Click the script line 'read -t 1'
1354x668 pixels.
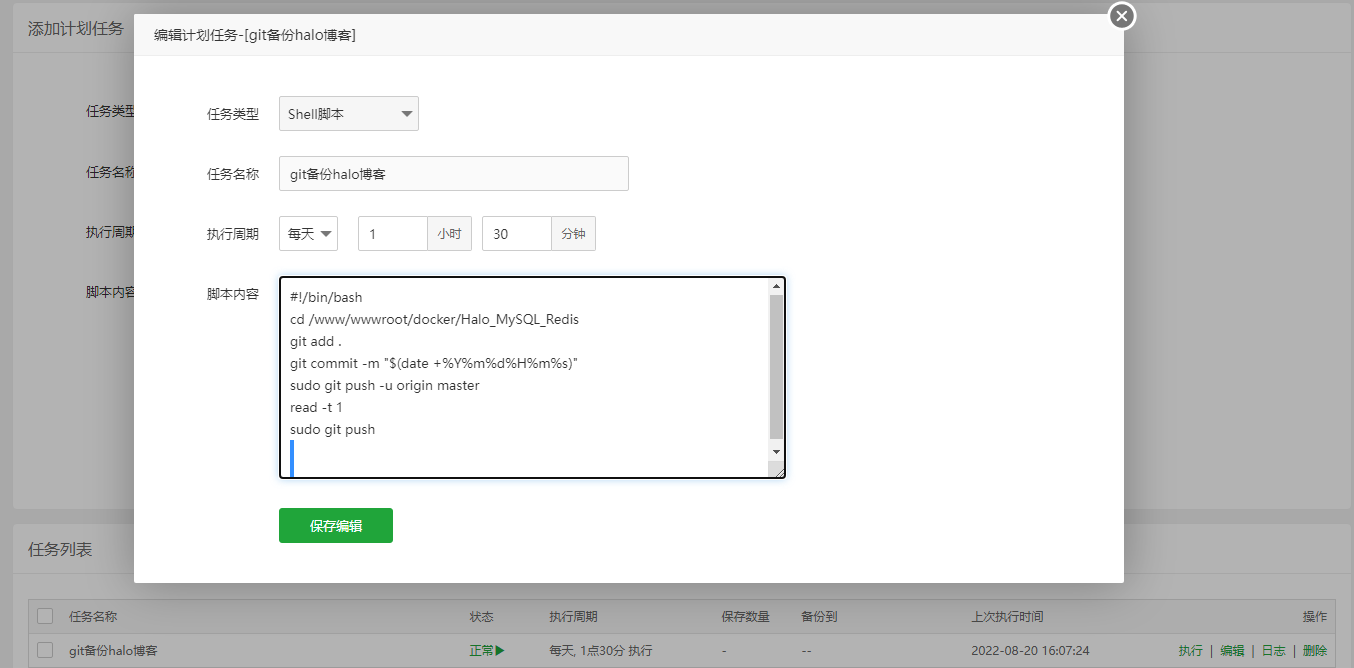316,407
